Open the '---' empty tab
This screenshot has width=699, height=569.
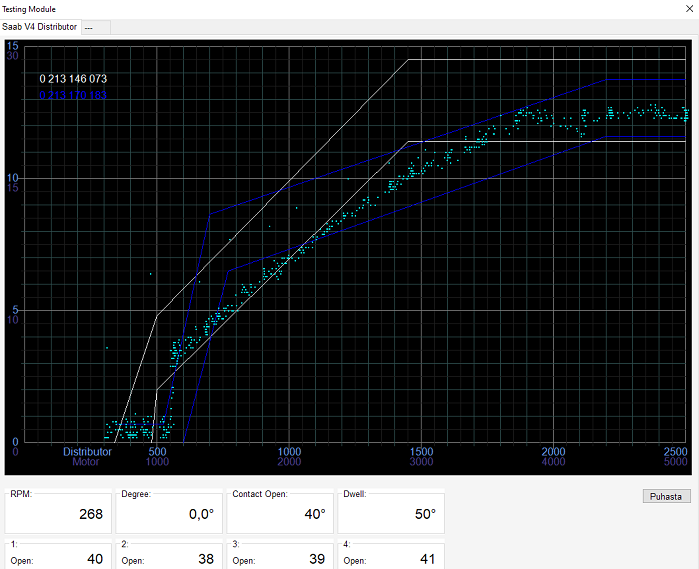pos(96,27)
